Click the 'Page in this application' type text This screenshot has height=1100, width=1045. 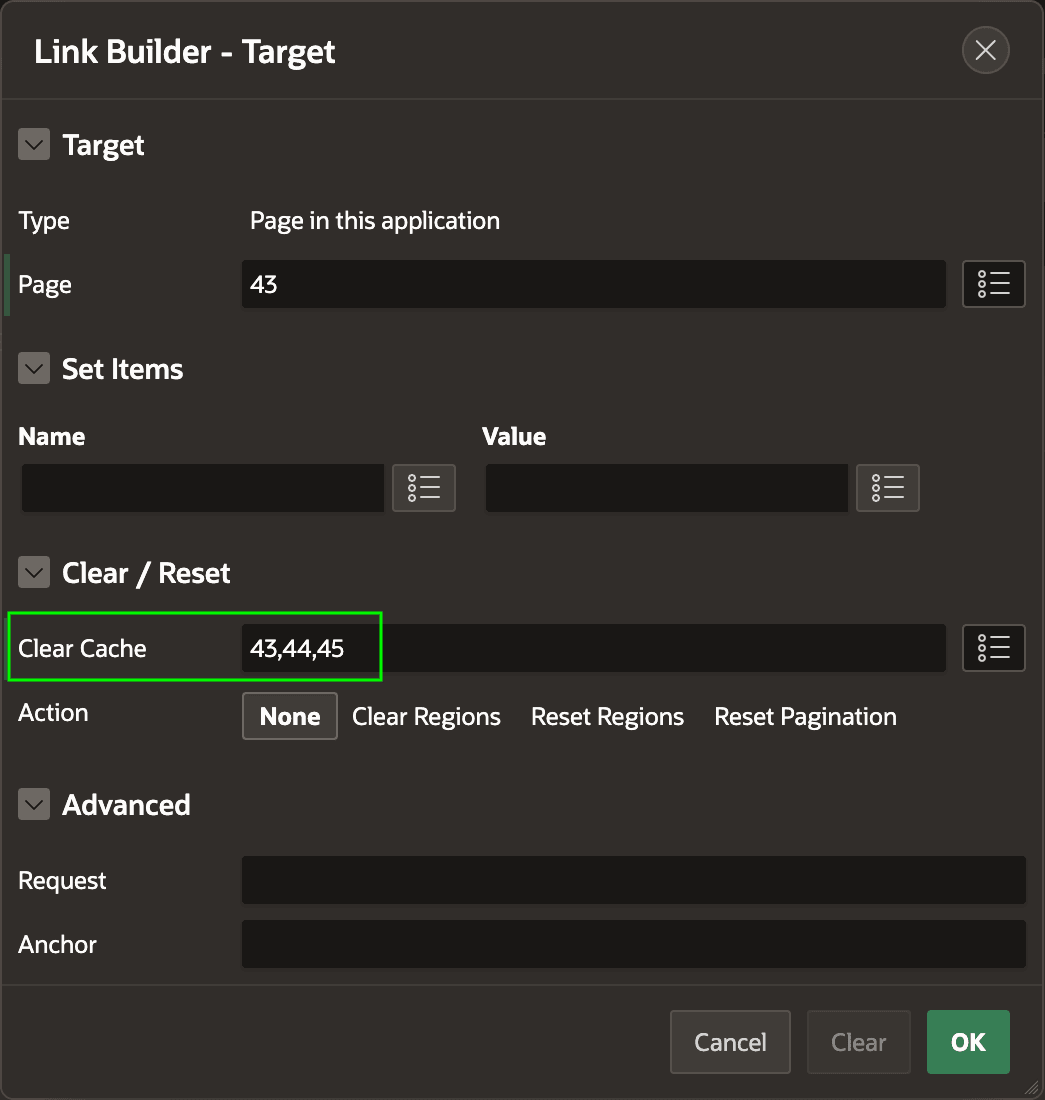[375, 221]
